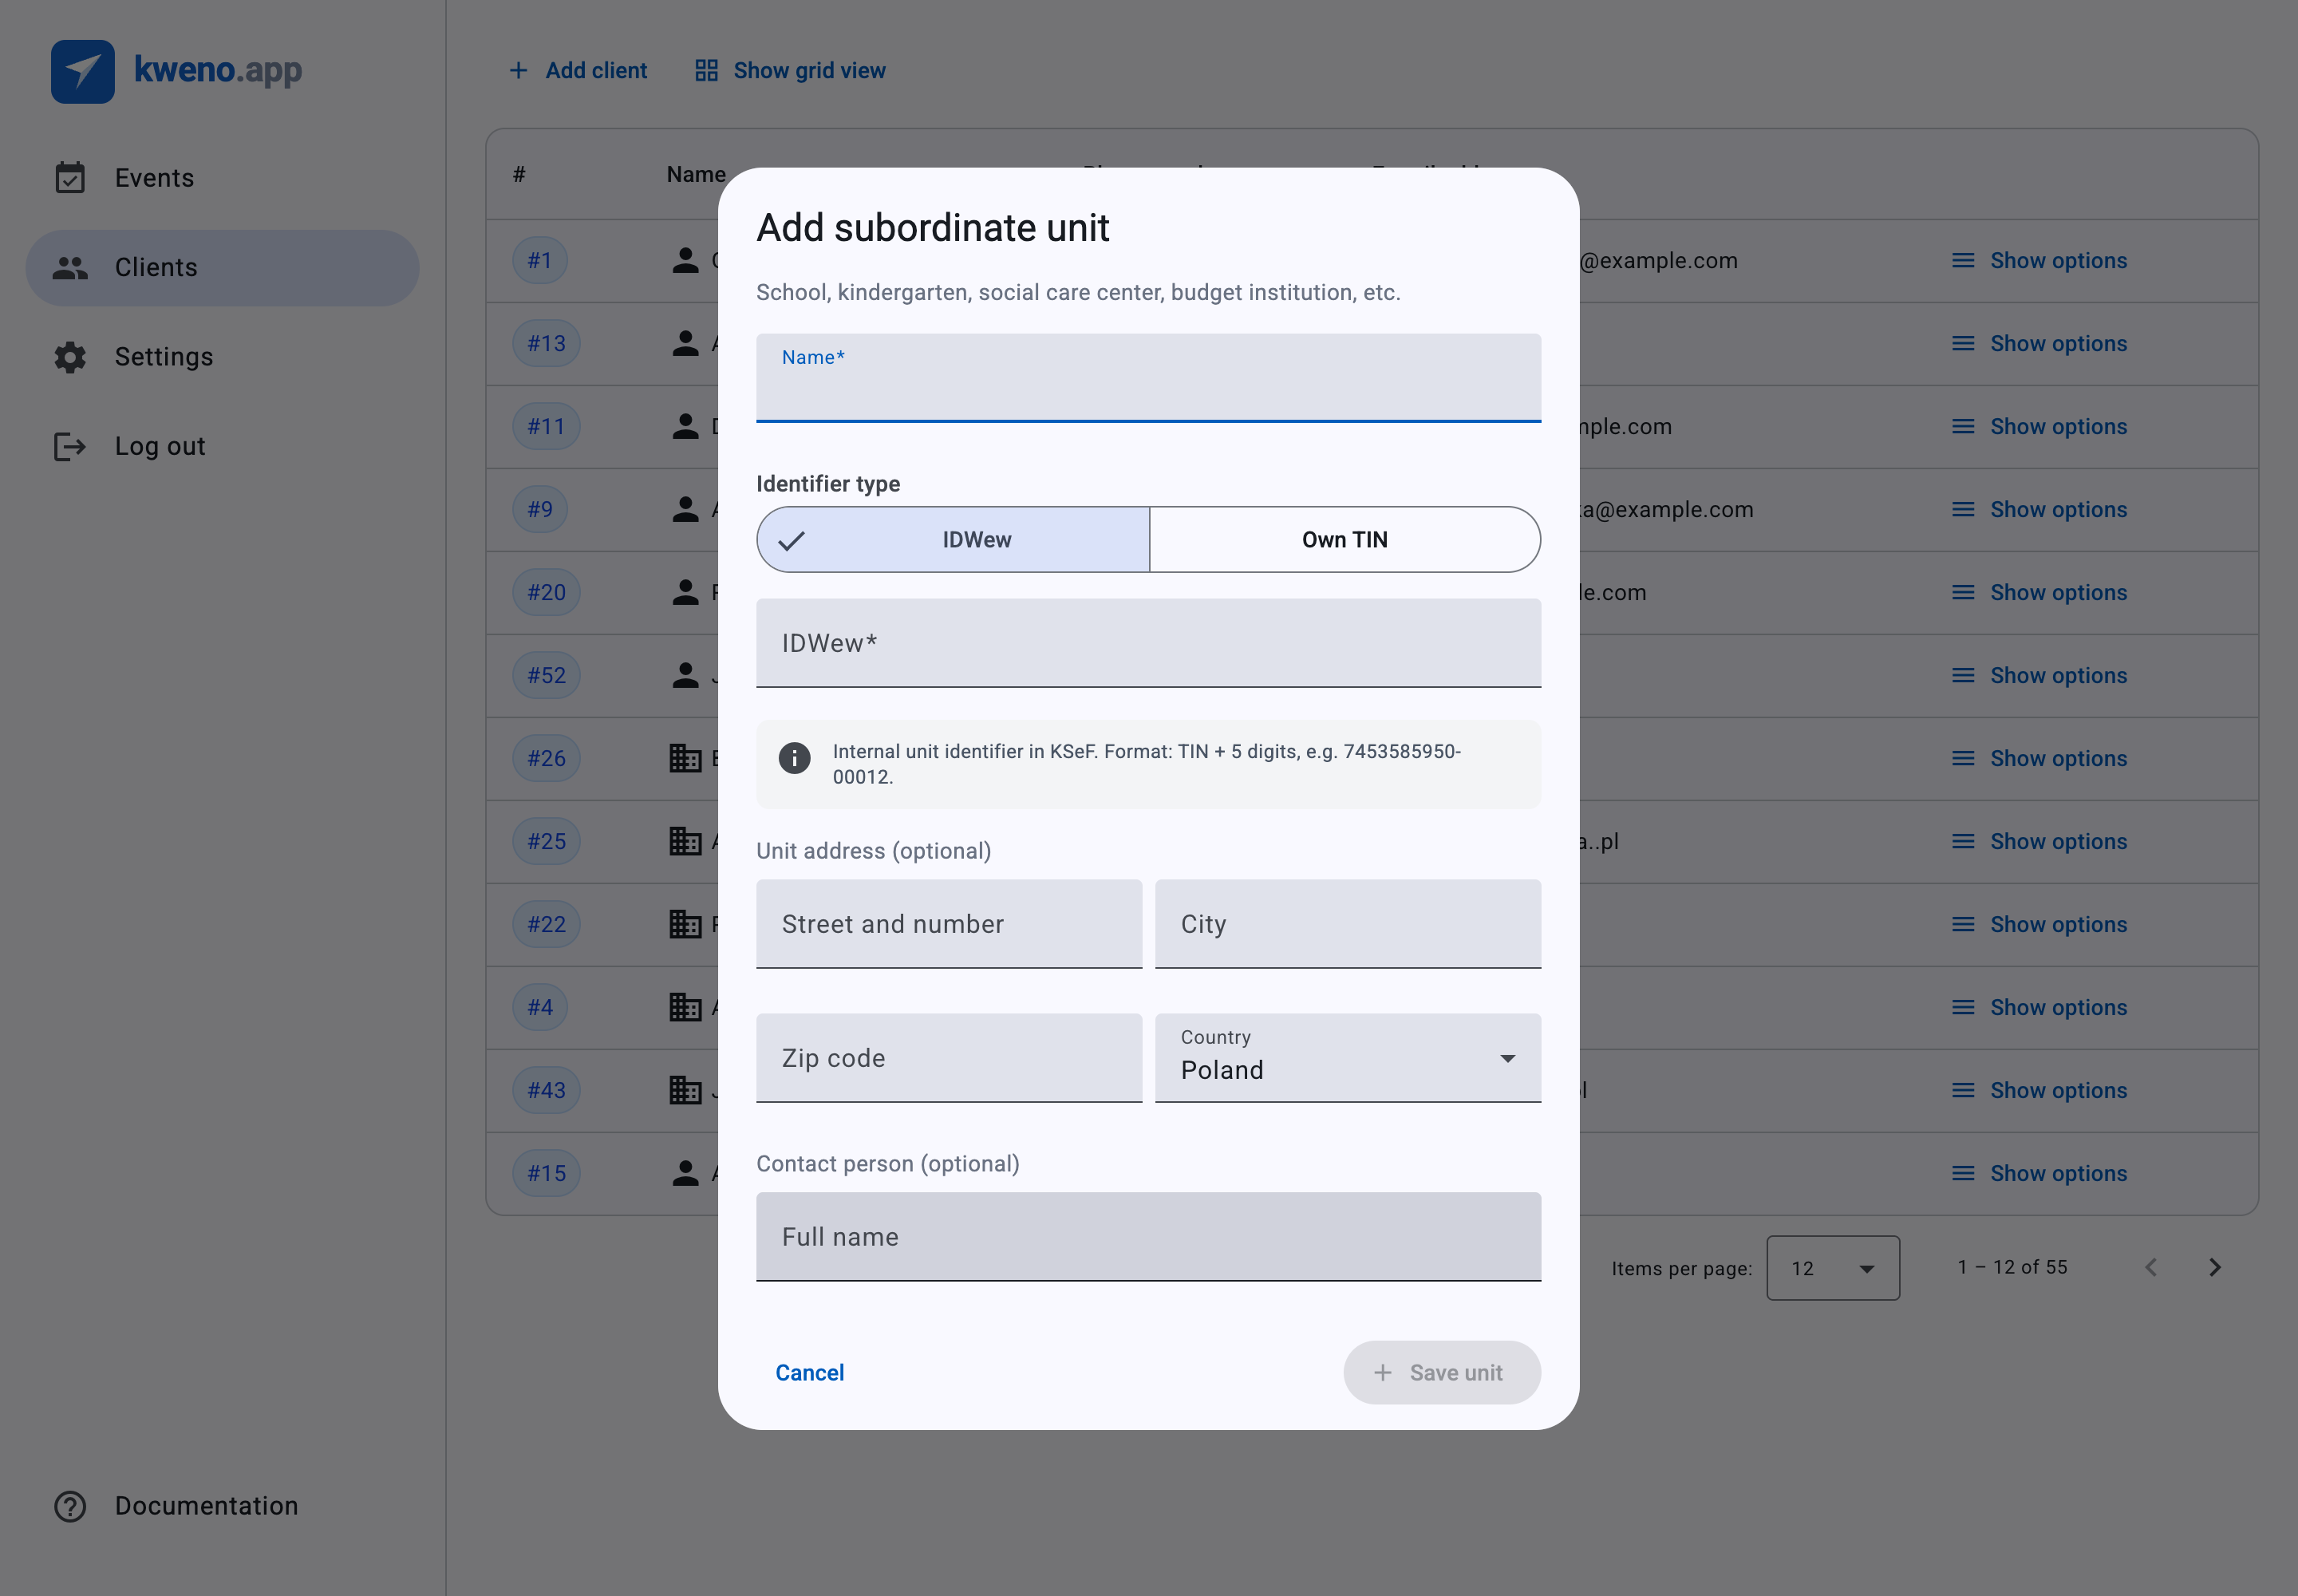Open Settings gear icon
Image resolution: width=2298 pixels, height=1596 pixels.
(x=70, y=357)
